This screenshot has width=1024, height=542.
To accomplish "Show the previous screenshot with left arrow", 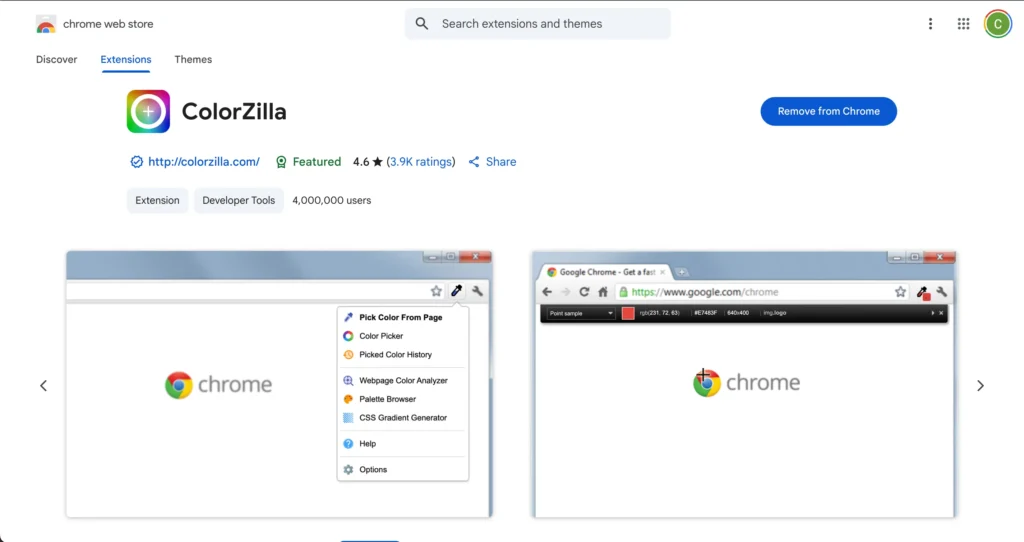I will pos(44,385).
